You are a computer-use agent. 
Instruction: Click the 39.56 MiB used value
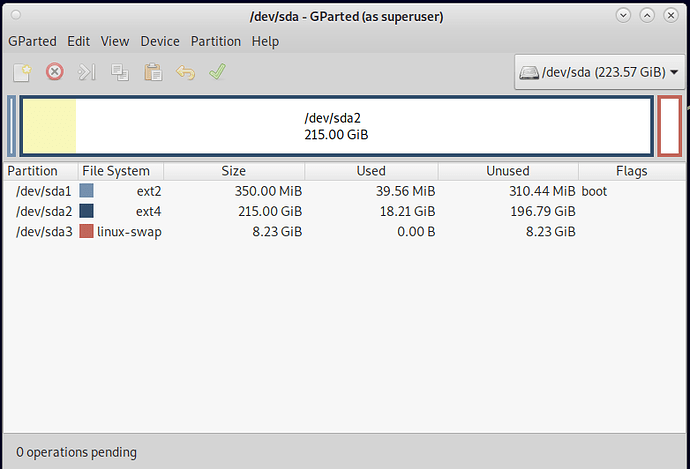405,191
